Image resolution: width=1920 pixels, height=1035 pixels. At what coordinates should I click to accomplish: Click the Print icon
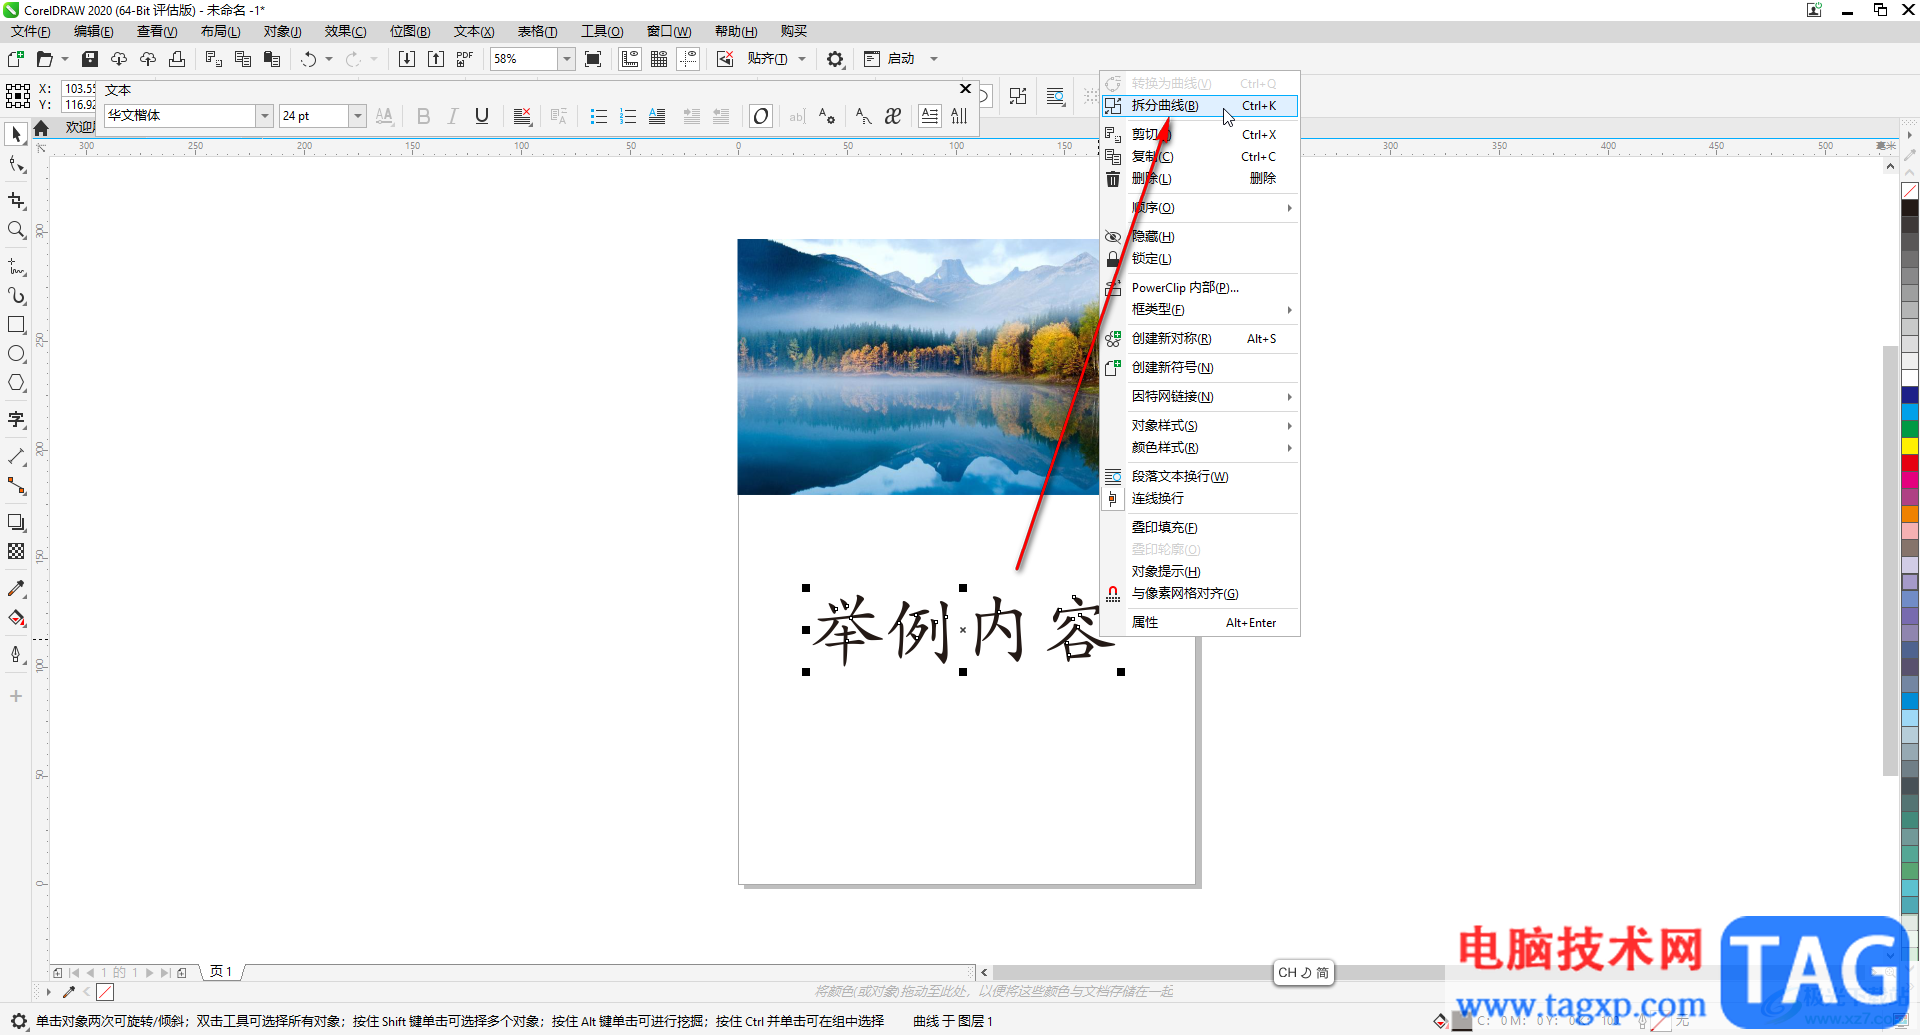pyautogui.click(x=177, y=59)
